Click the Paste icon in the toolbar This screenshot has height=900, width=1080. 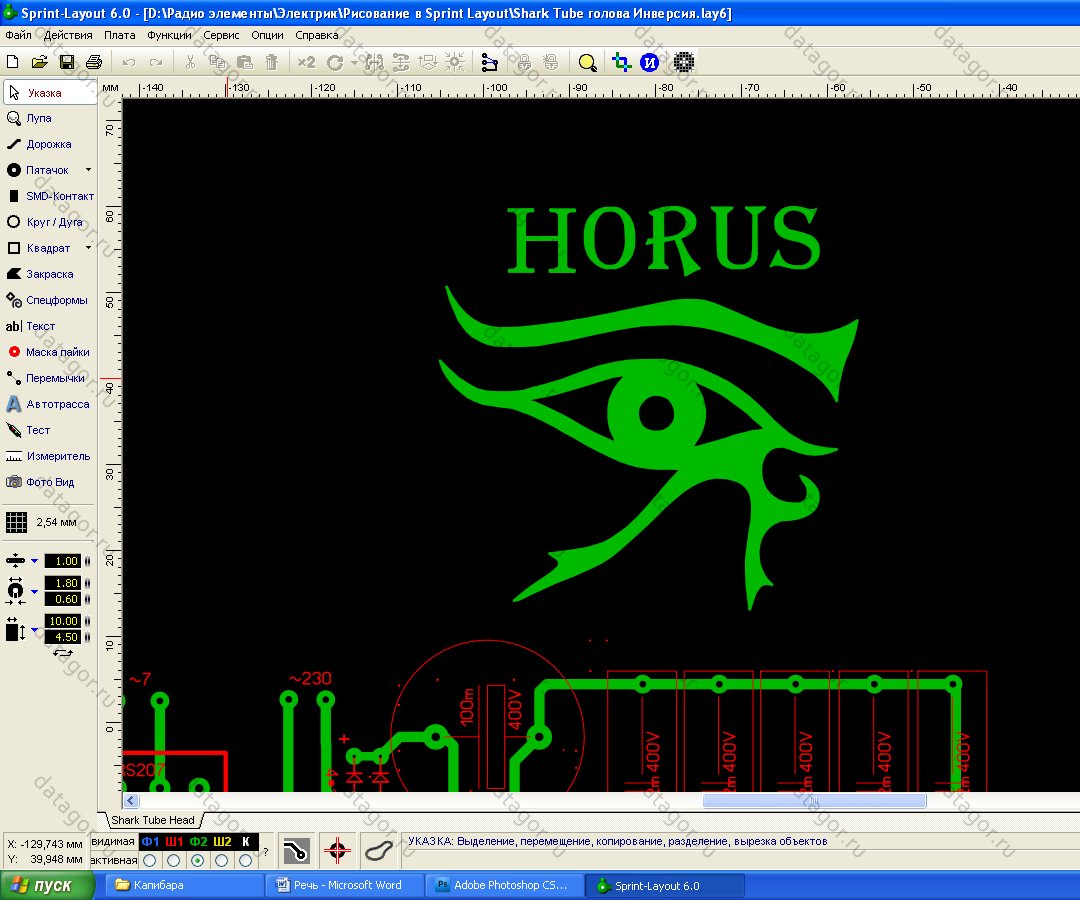tap(245, 62)
